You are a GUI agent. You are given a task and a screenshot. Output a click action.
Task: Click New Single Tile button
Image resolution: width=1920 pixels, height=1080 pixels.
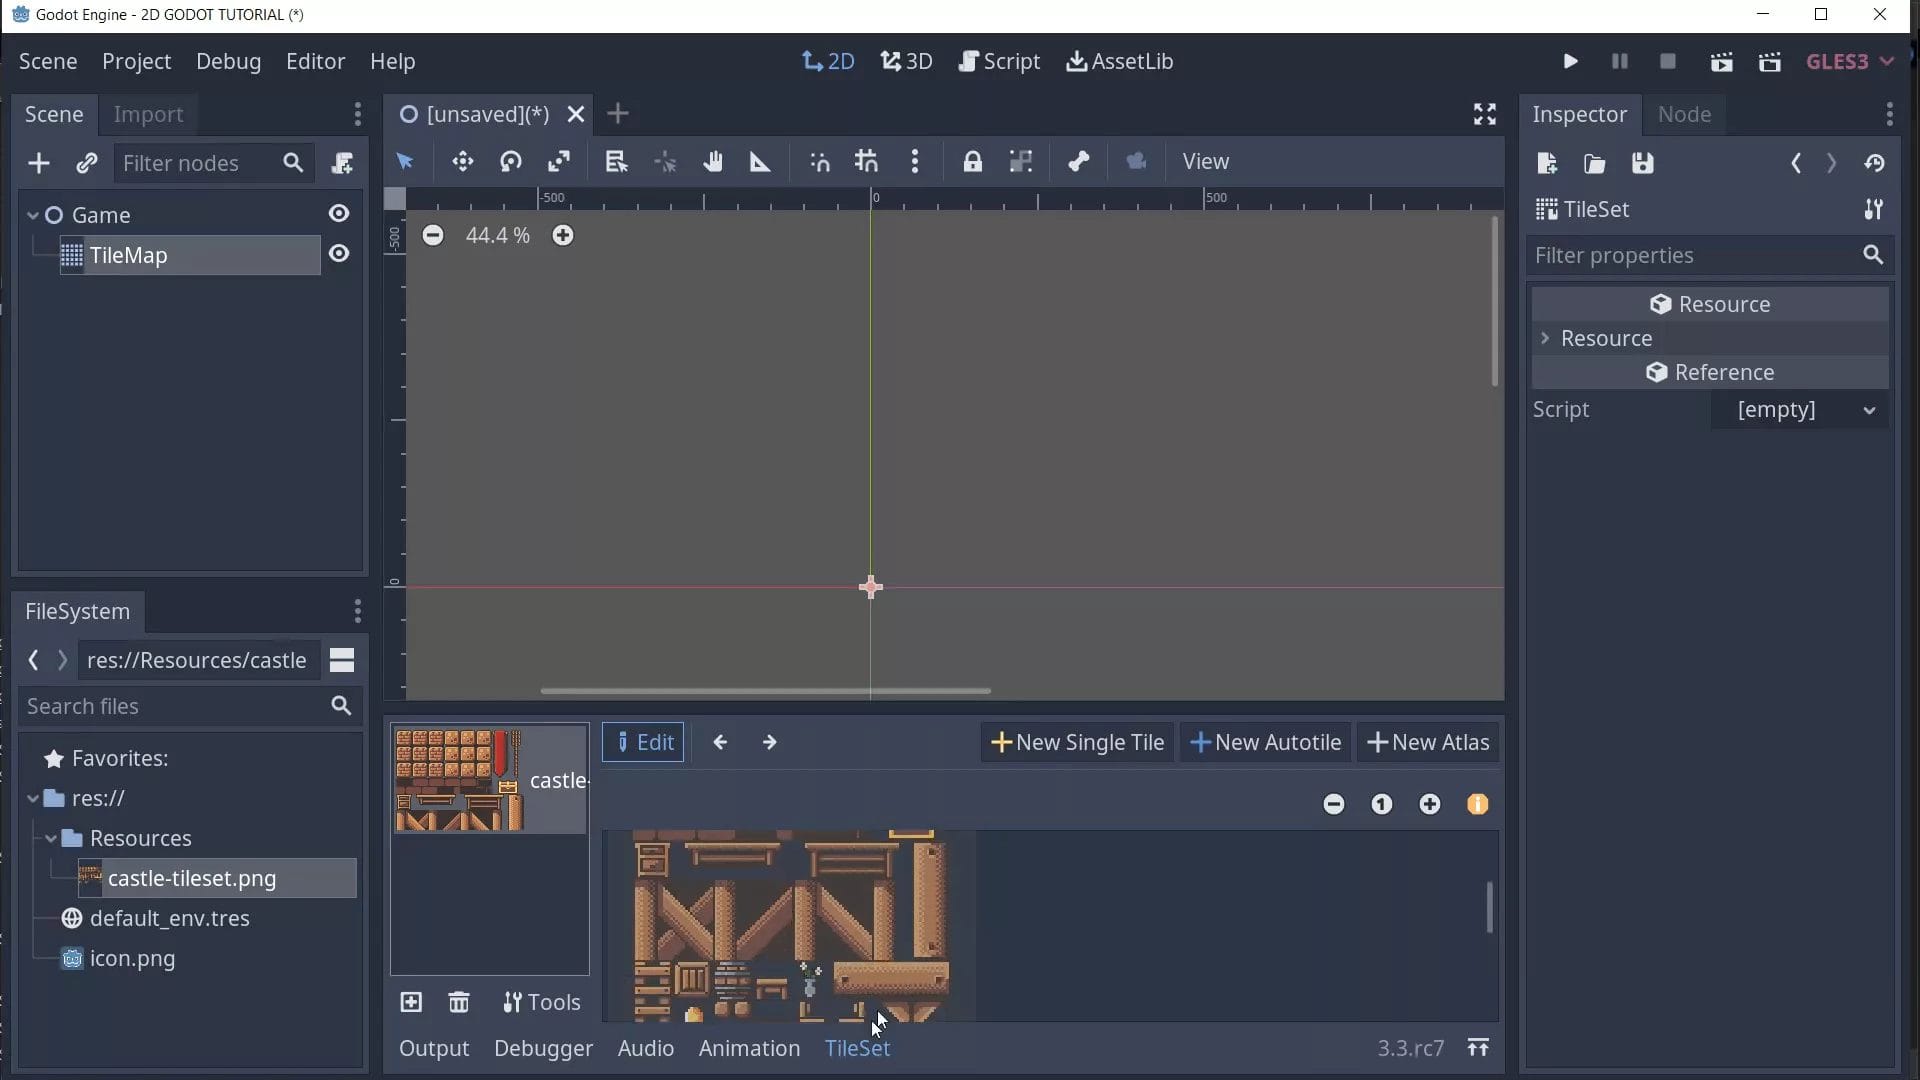tap(1077, 742)
